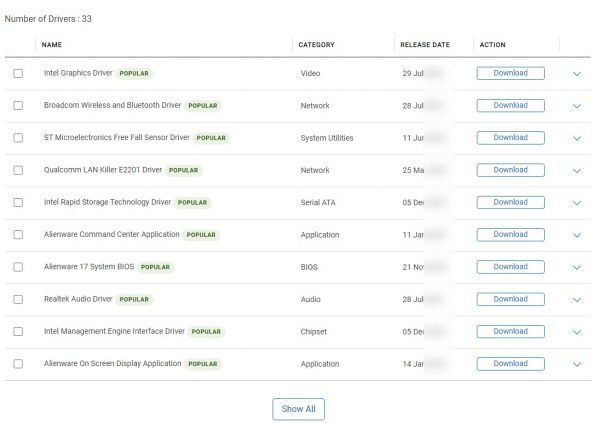Expand Intel Rapid Storage Technology Driver details
Screen dimensions: 600x423
(576, 203)
